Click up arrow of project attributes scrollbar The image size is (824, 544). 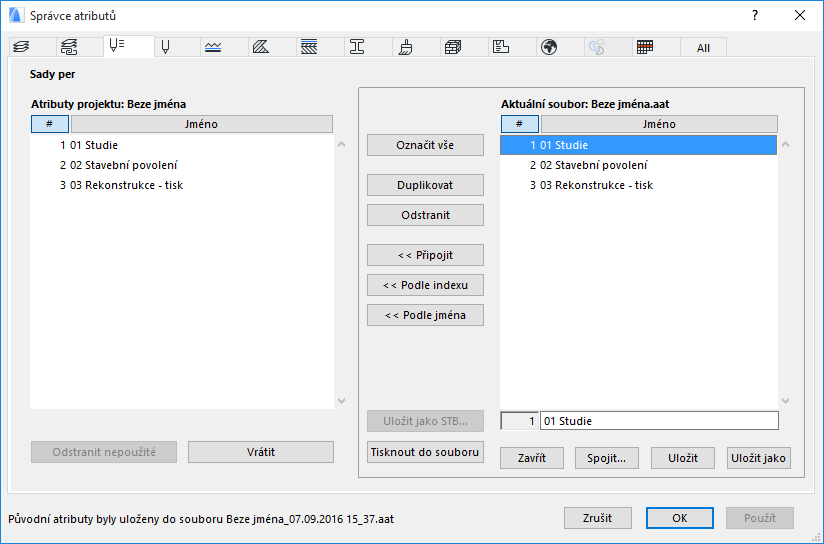(x=342, y=144)
